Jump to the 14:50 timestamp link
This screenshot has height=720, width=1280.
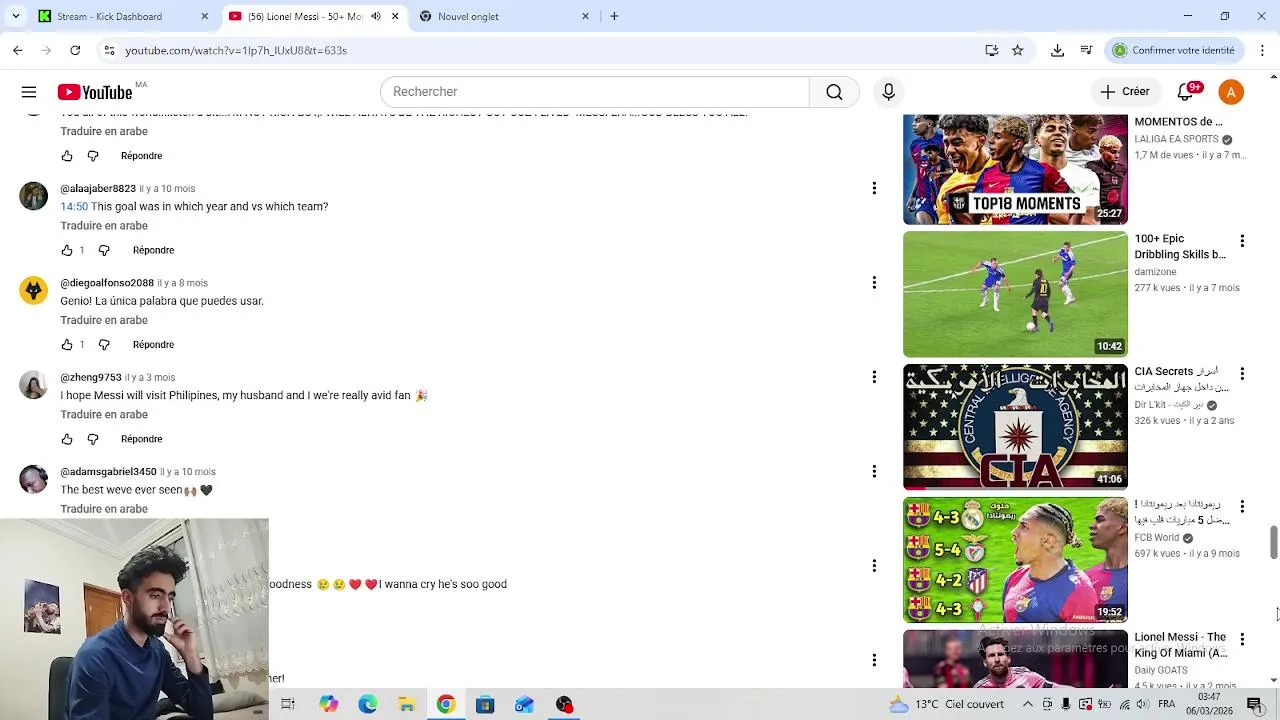coord(74,207)
